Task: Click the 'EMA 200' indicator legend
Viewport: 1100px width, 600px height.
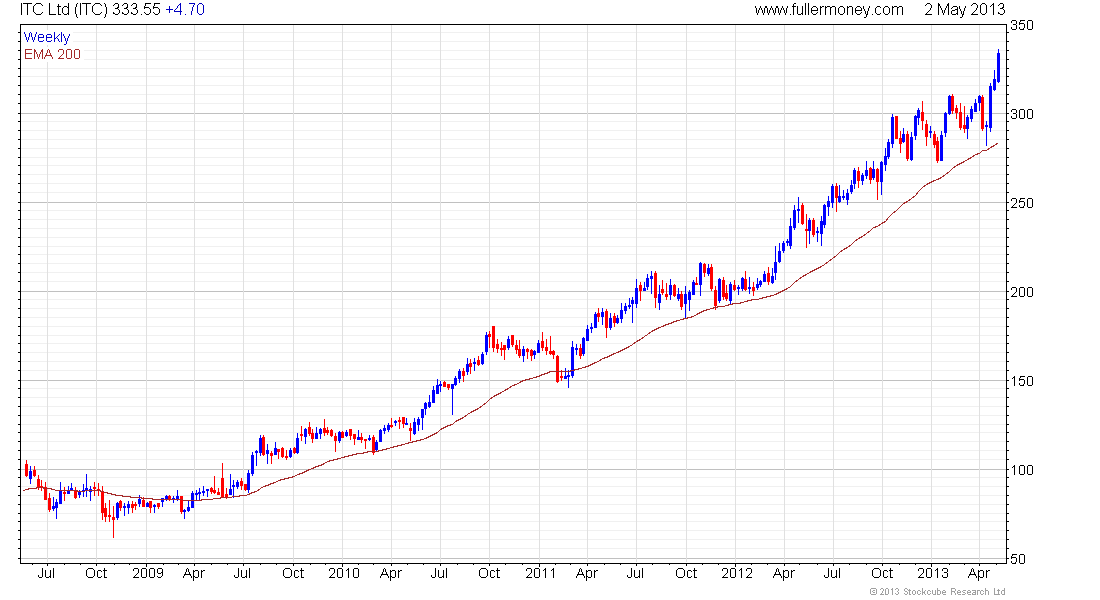Action: click(x=53, y=54)
